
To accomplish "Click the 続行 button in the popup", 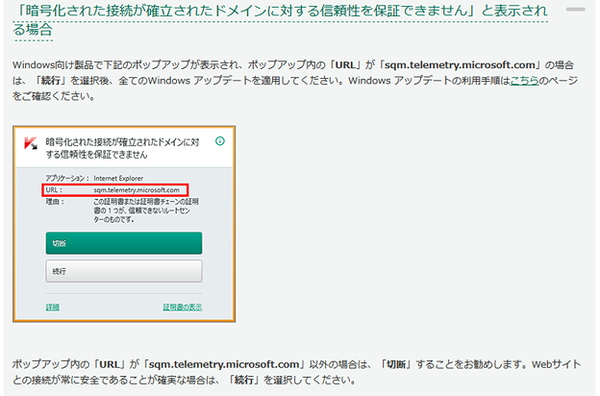I will pos(124,271).
